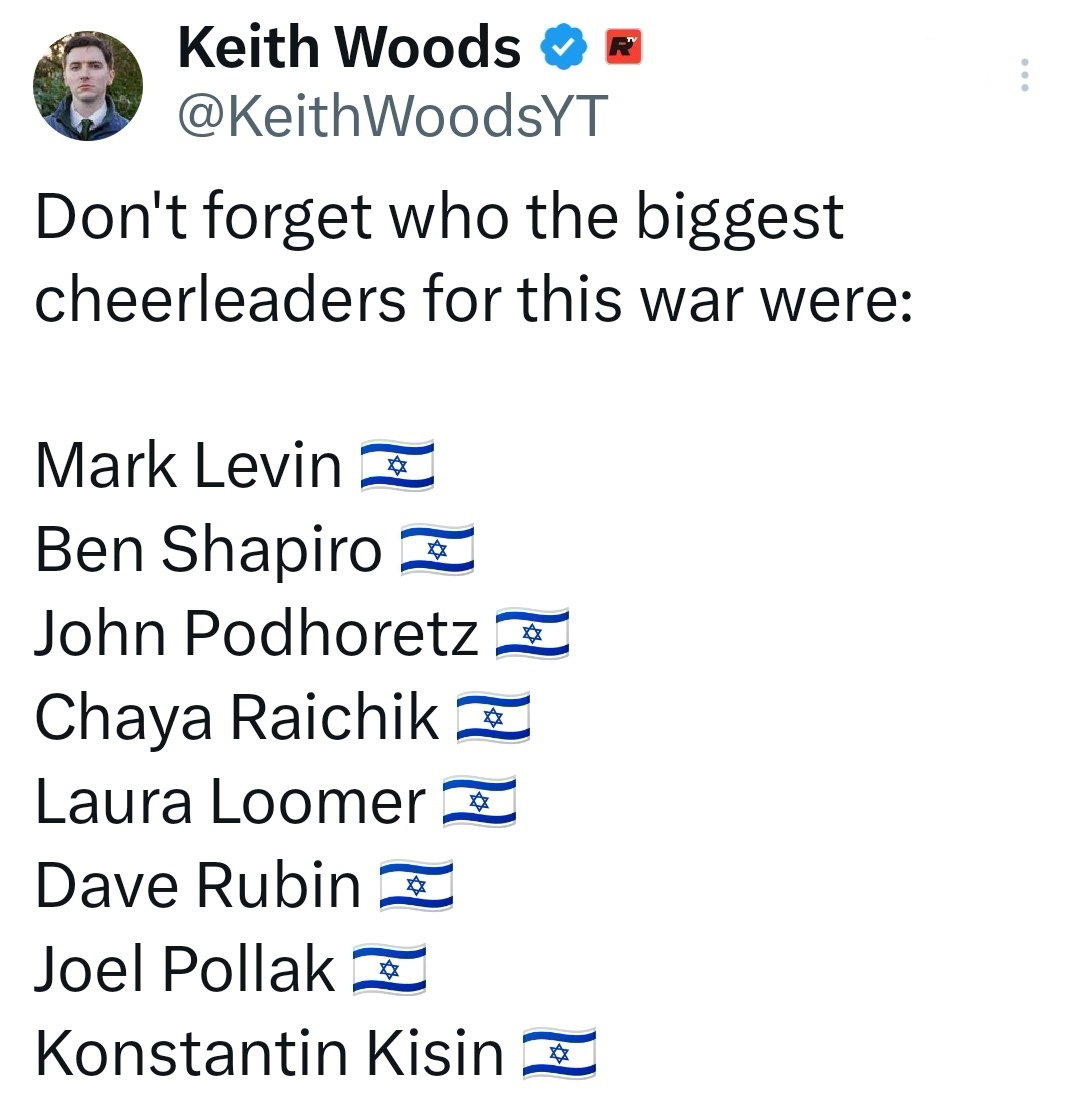Image resolution: width=1080 pixels, height=1105 pixels.
Task: Click the name Laura Loomer in tweet
Action: (230, 802)
